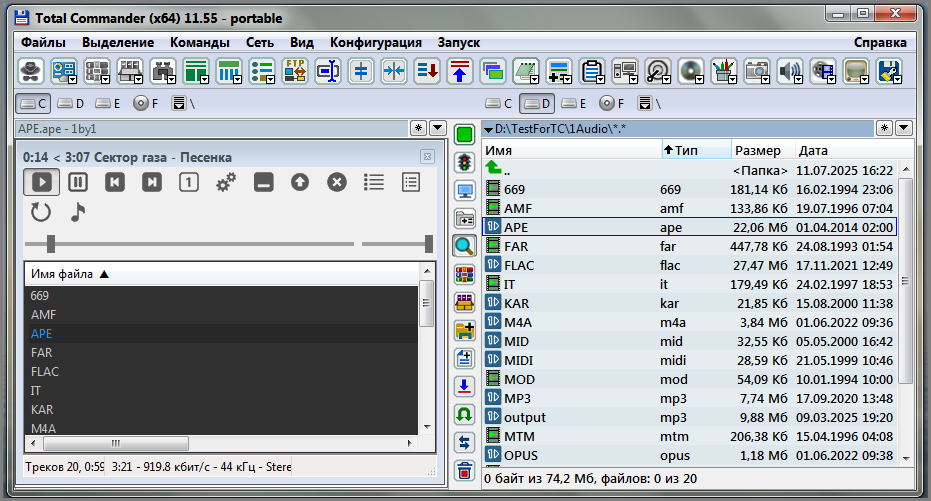Open the Файлы menu
This screenshot has width=931, height=501.
point(43,43)
